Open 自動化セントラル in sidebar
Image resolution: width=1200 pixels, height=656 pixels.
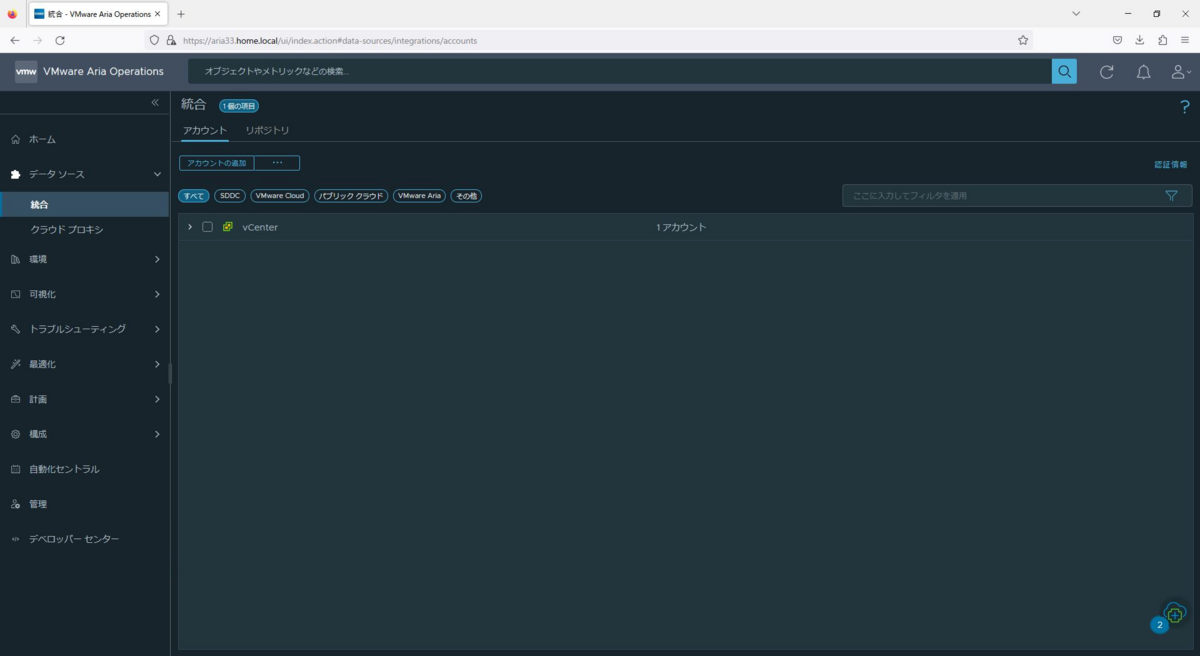coord(64,469)
